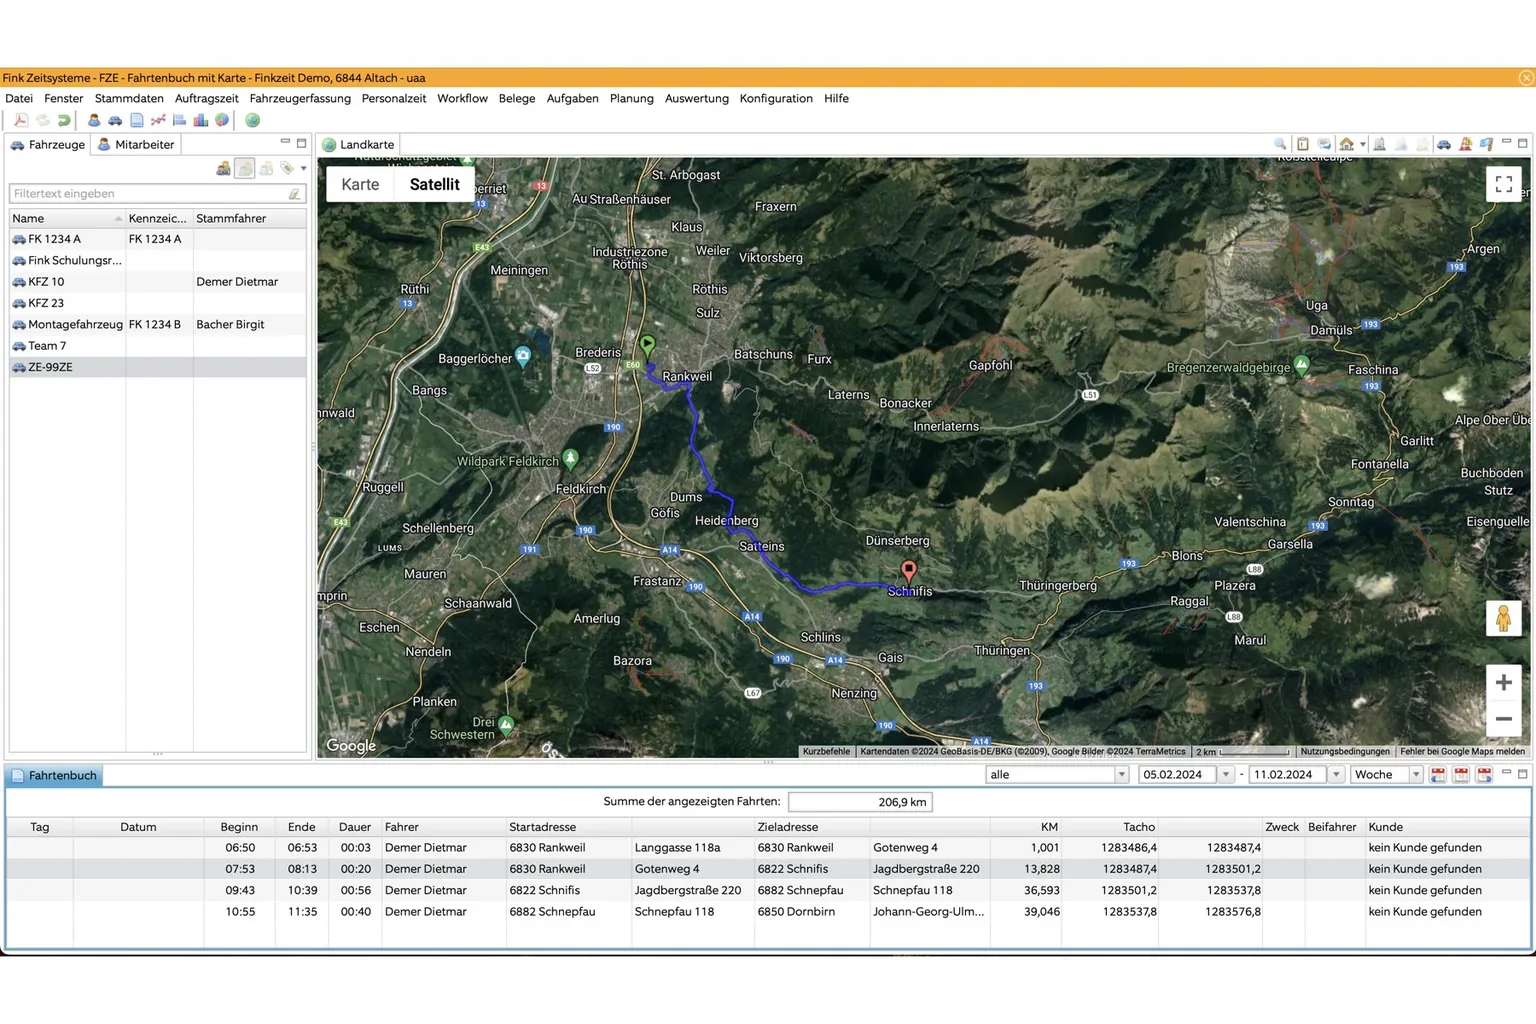Click the PDF export icon in toolbar
Screen dimensions: 1536x1024
tap(21, 120)
